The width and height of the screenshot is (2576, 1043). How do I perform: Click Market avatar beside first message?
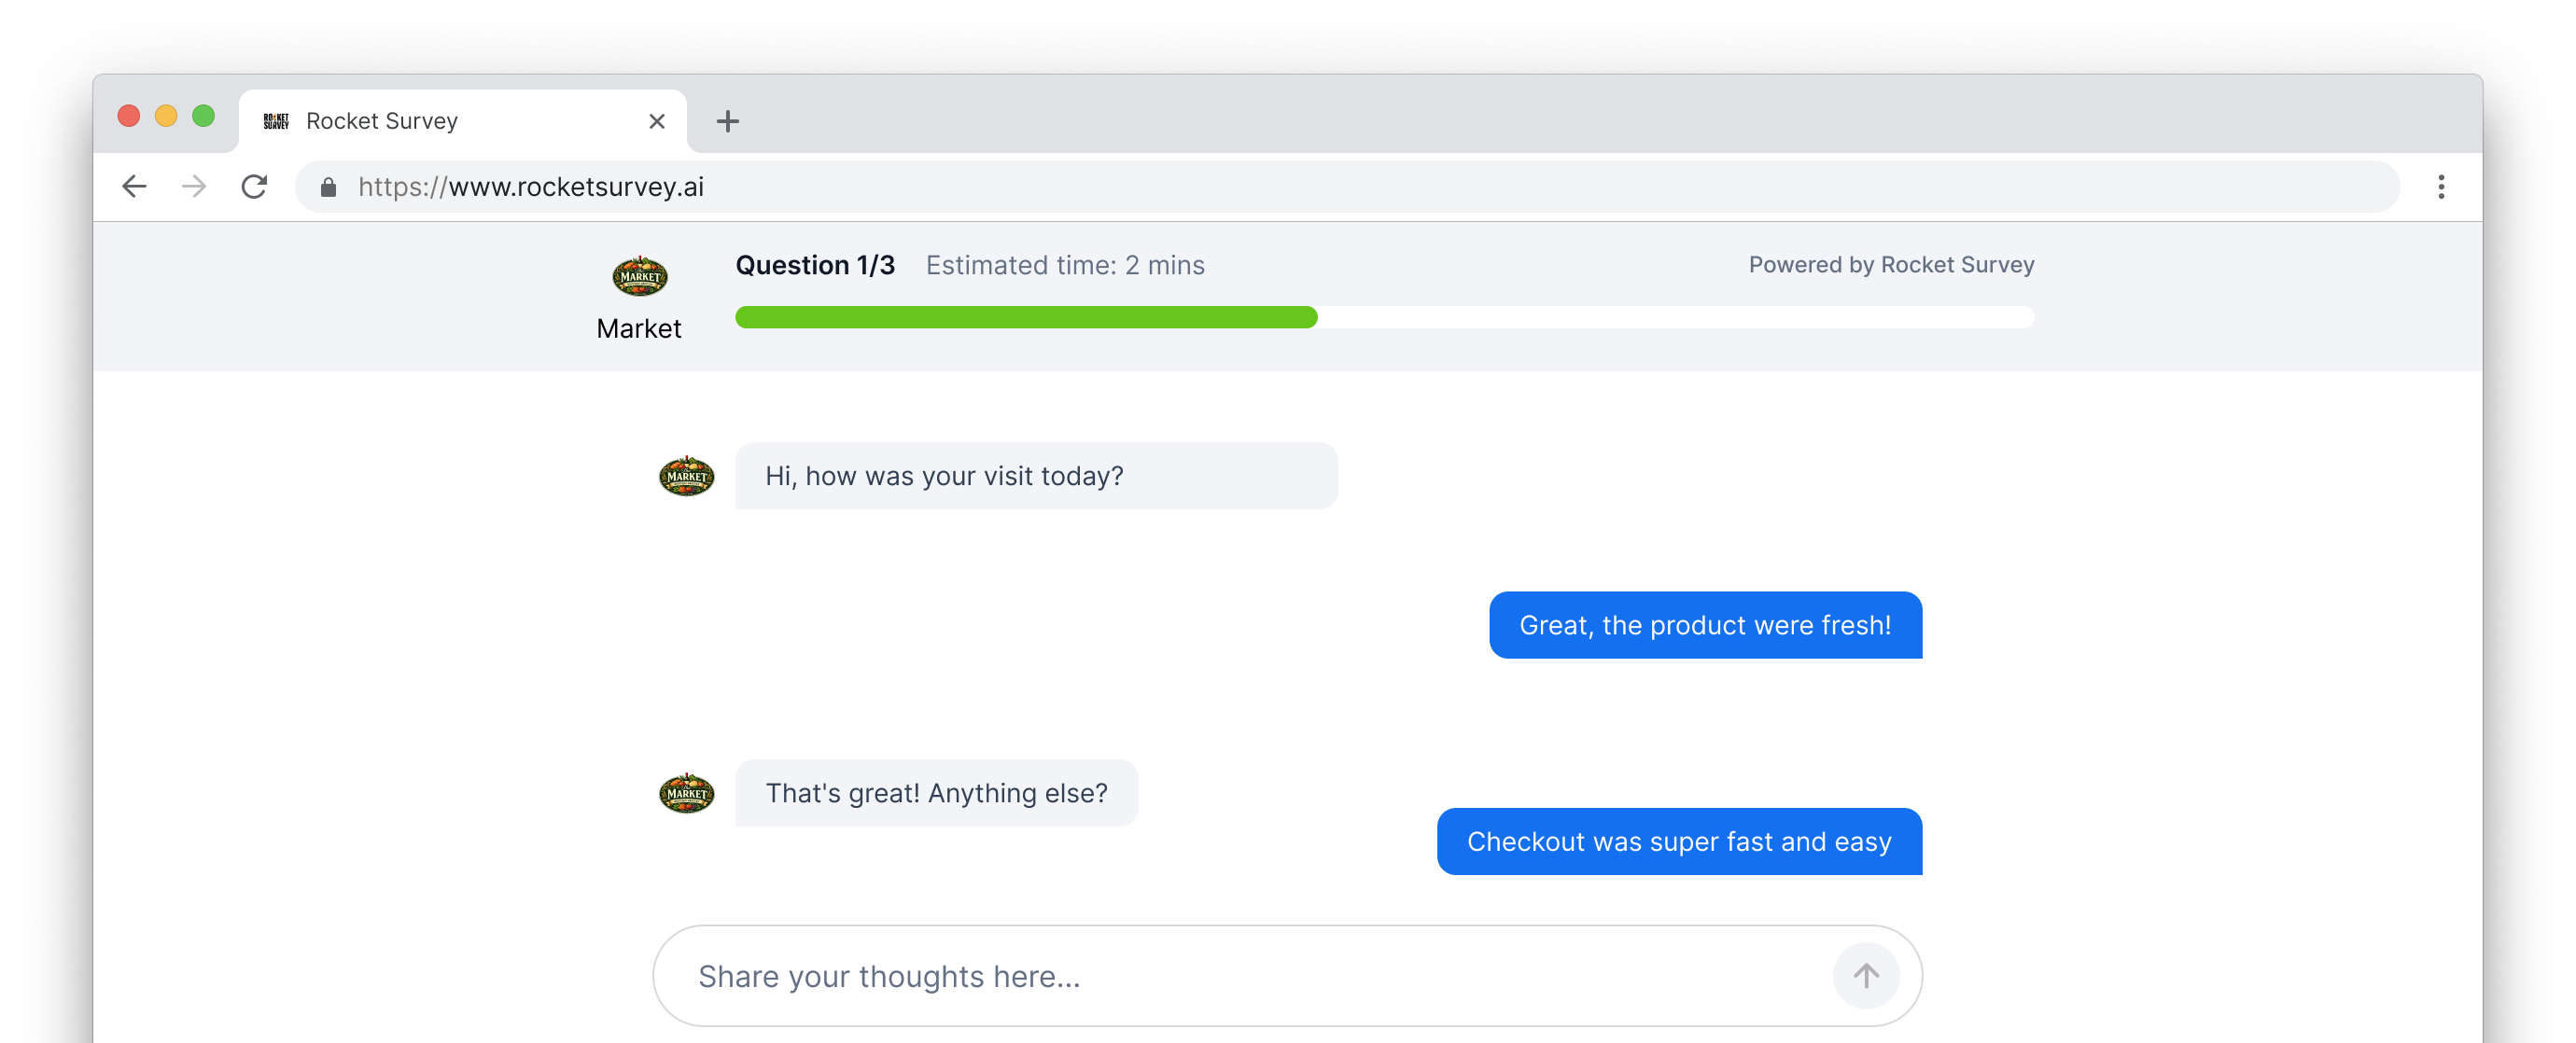pyautogui.click(x=686, y=476)
